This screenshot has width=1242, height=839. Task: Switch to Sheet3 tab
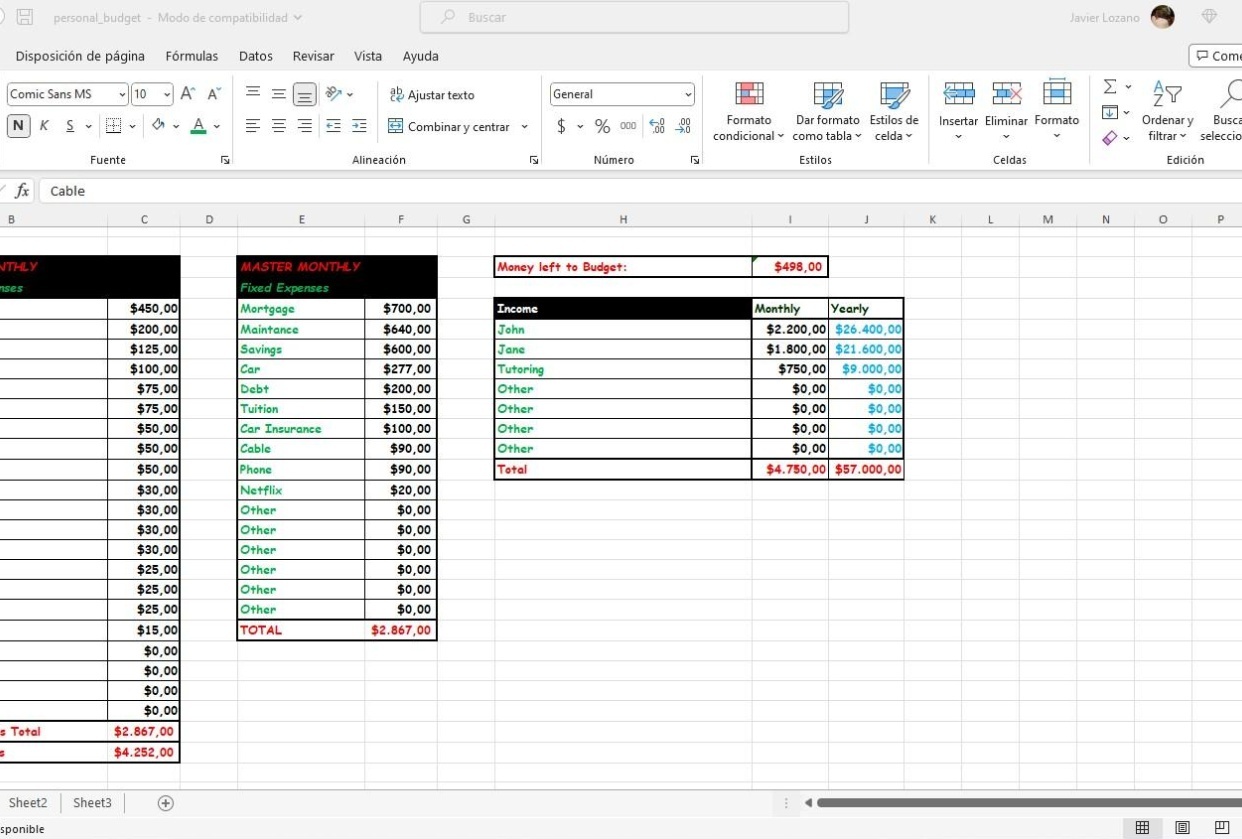click(x=93, y=803)
